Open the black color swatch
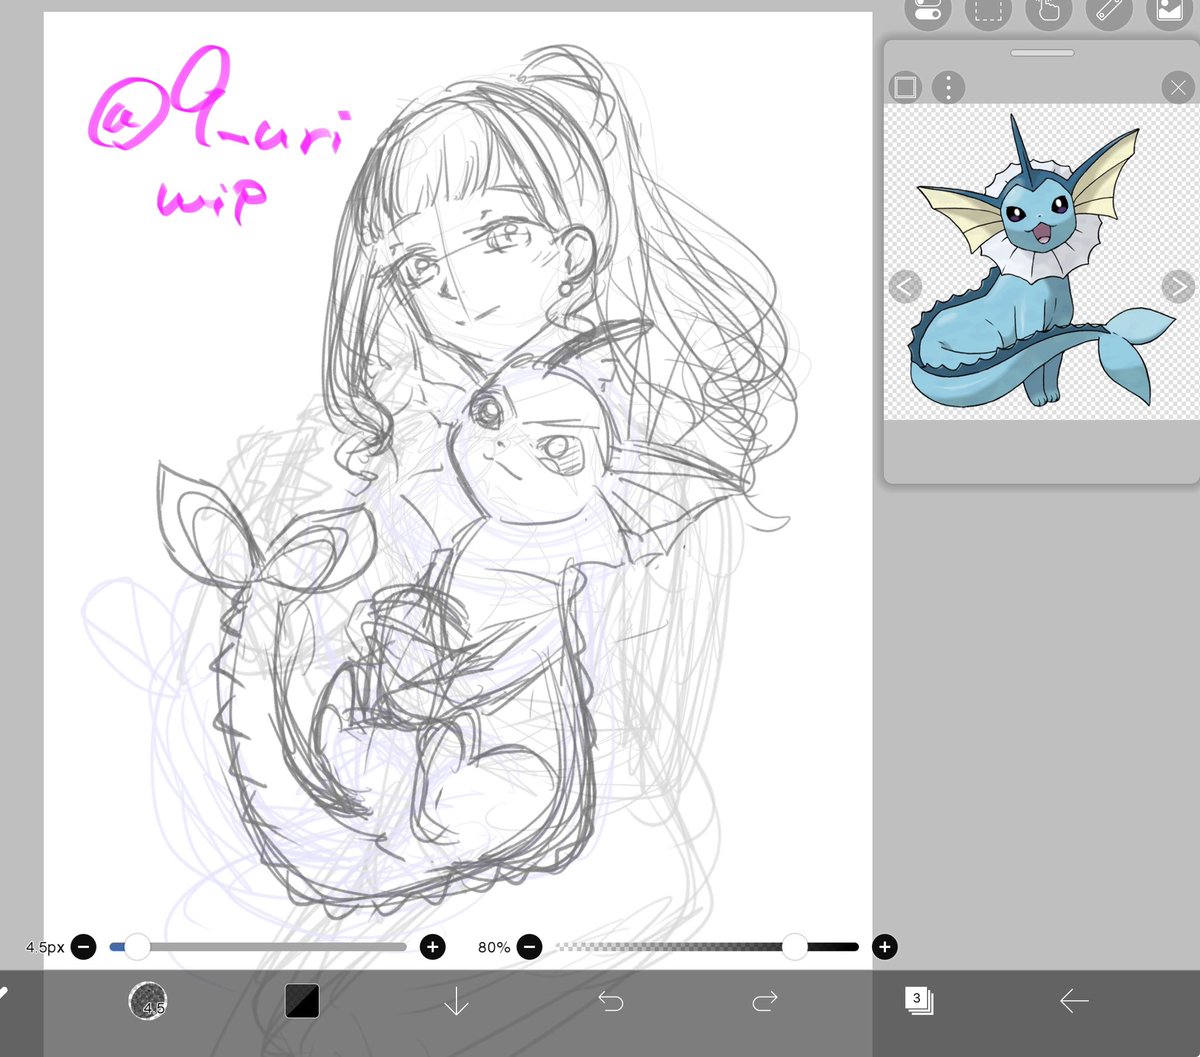Screen dimensions: 1200x1057 [x=302, y=1000]
